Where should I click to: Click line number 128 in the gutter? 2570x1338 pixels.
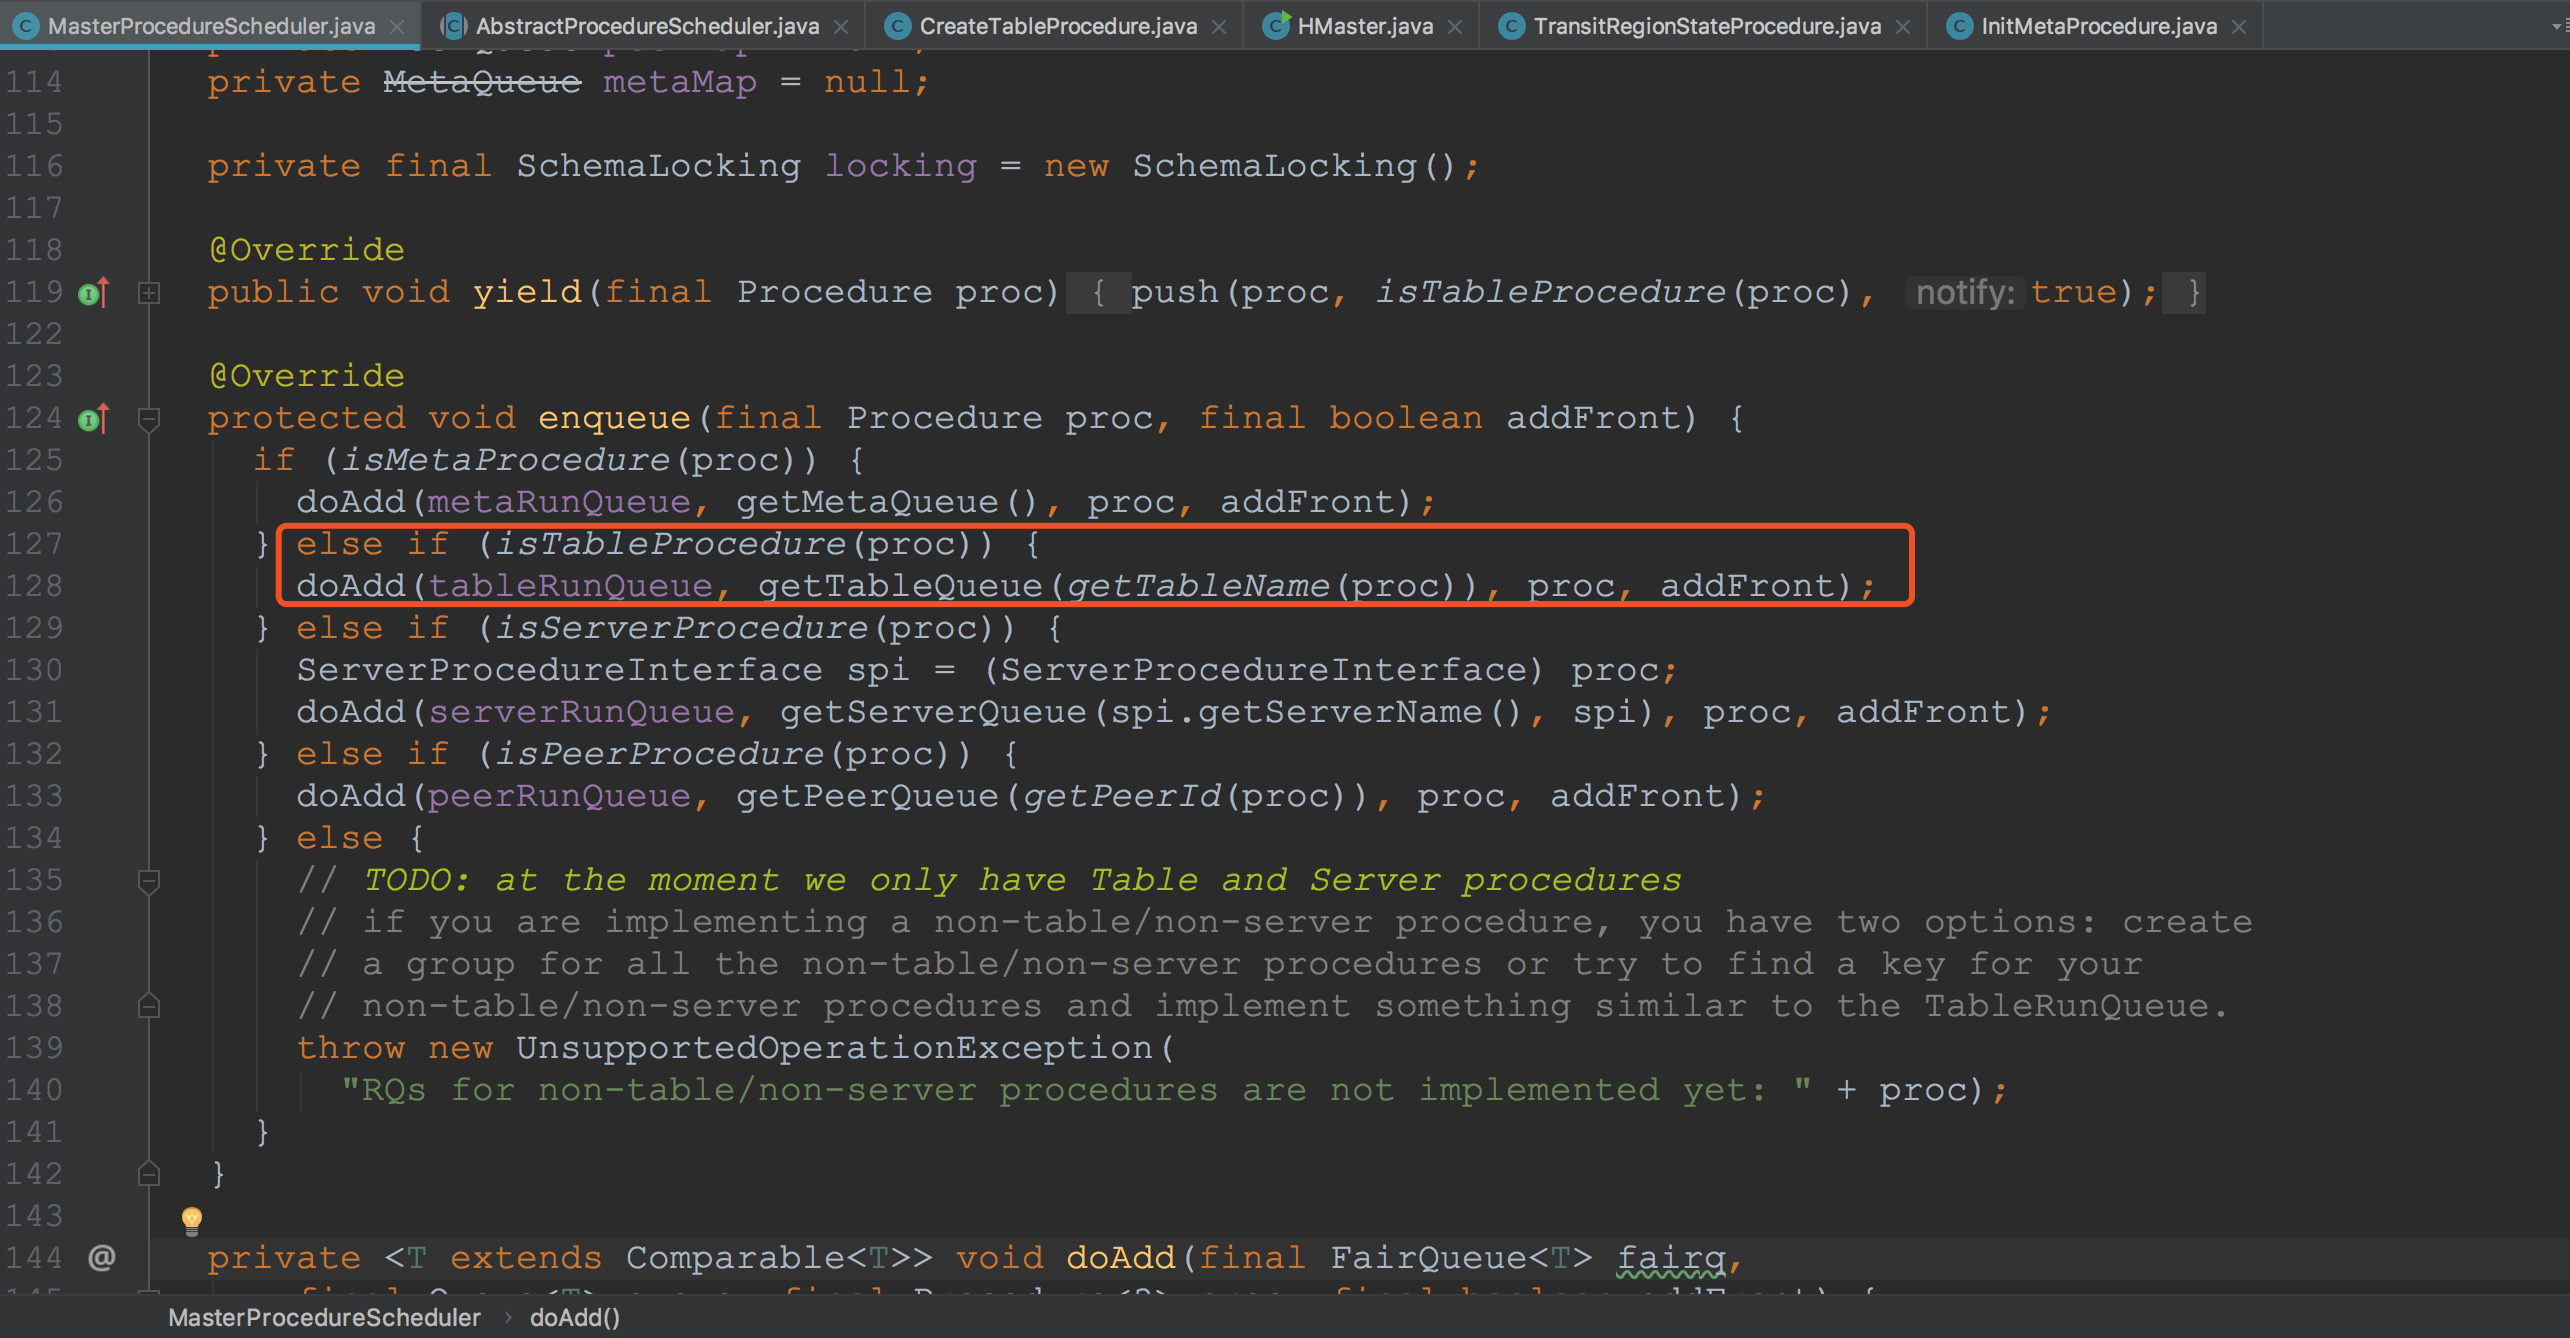(35, 586)
